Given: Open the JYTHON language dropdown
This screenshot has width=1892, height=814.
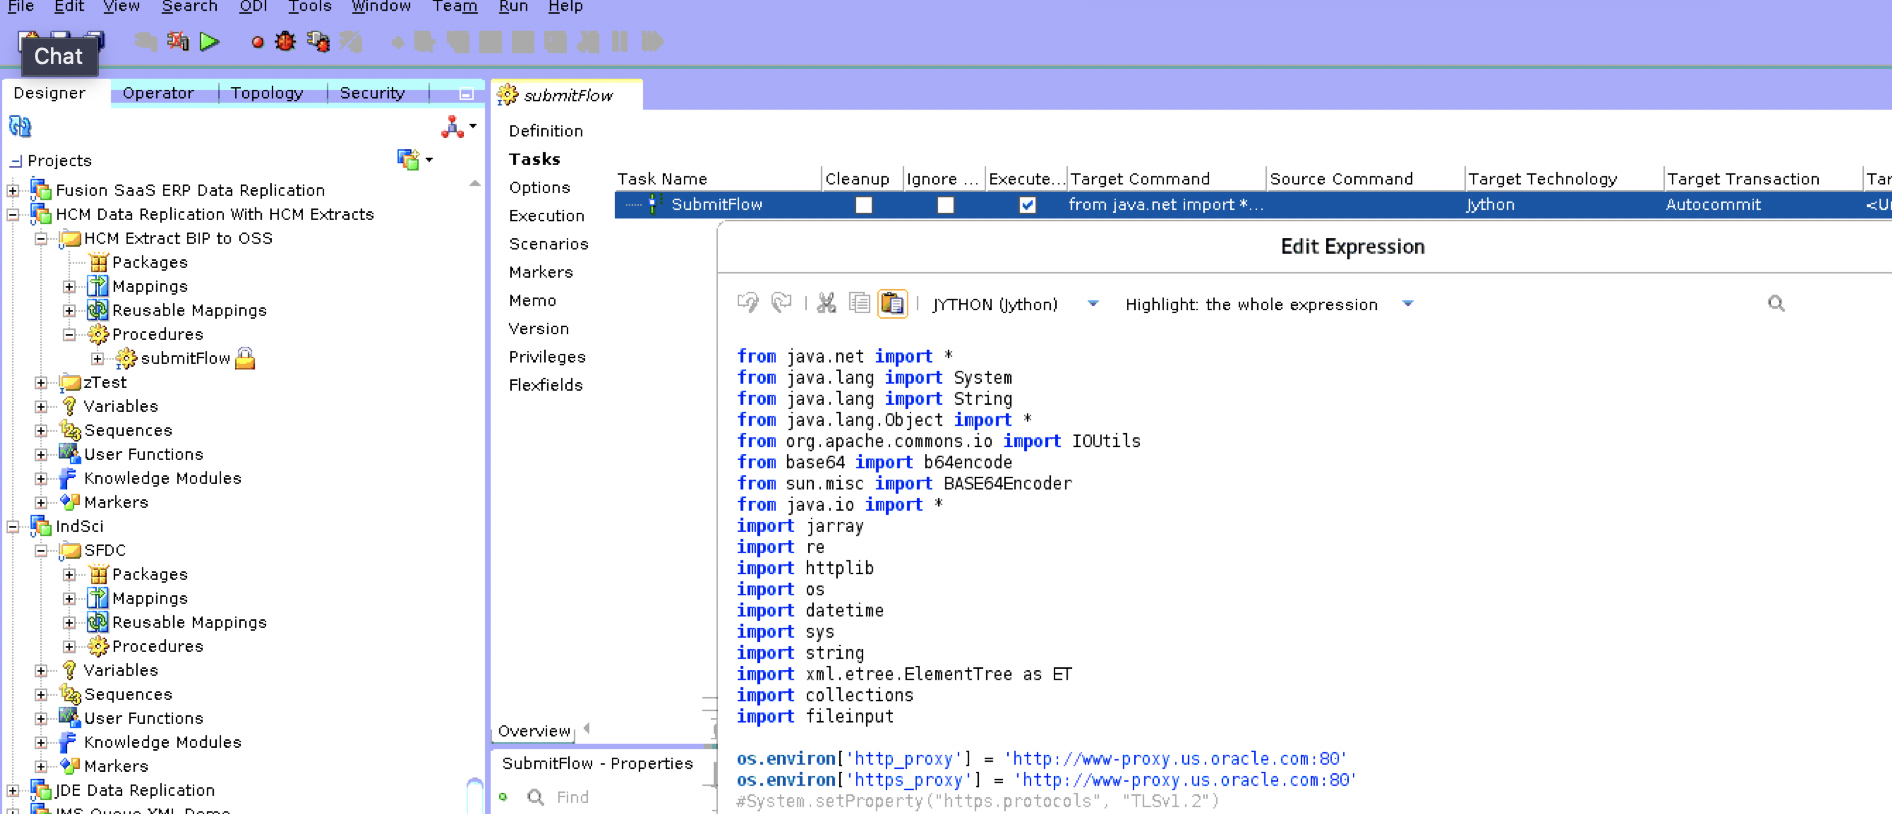Looking at the screenshot, I should pos(1093,304).
